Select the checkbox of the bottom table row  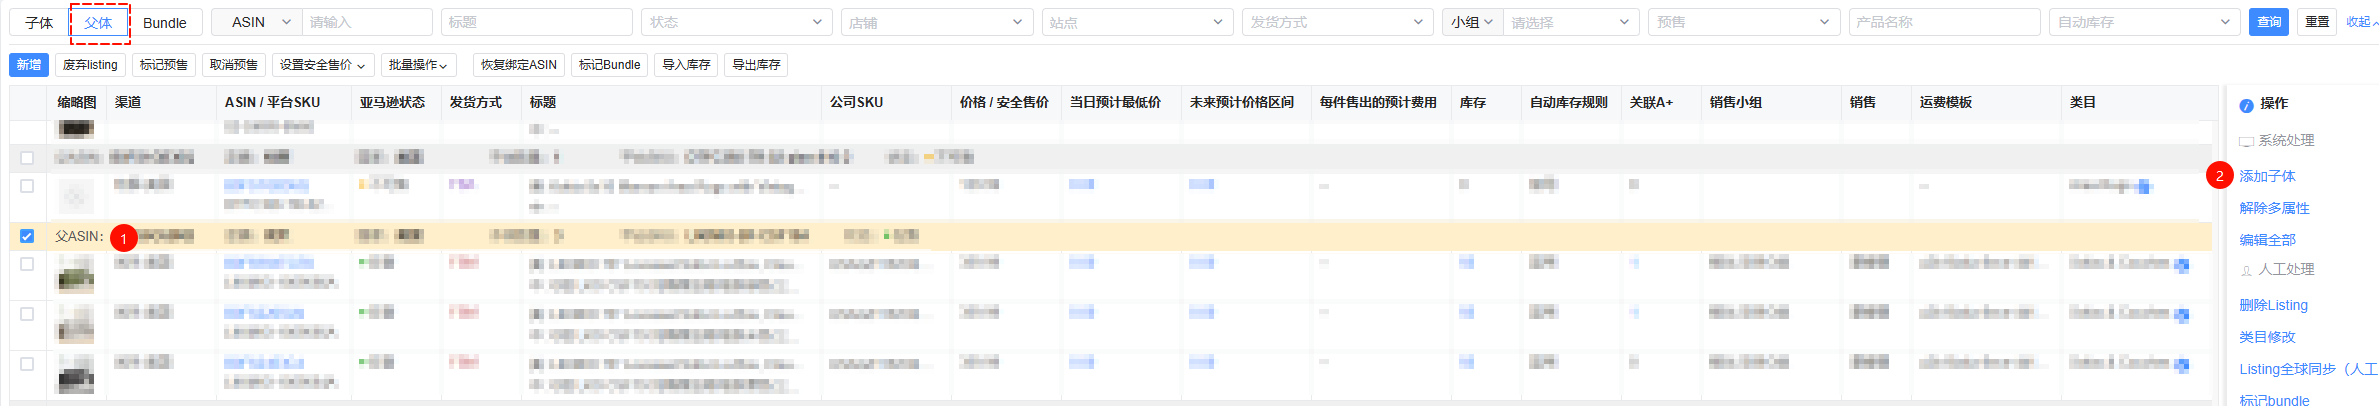click(x=27, y=364)
